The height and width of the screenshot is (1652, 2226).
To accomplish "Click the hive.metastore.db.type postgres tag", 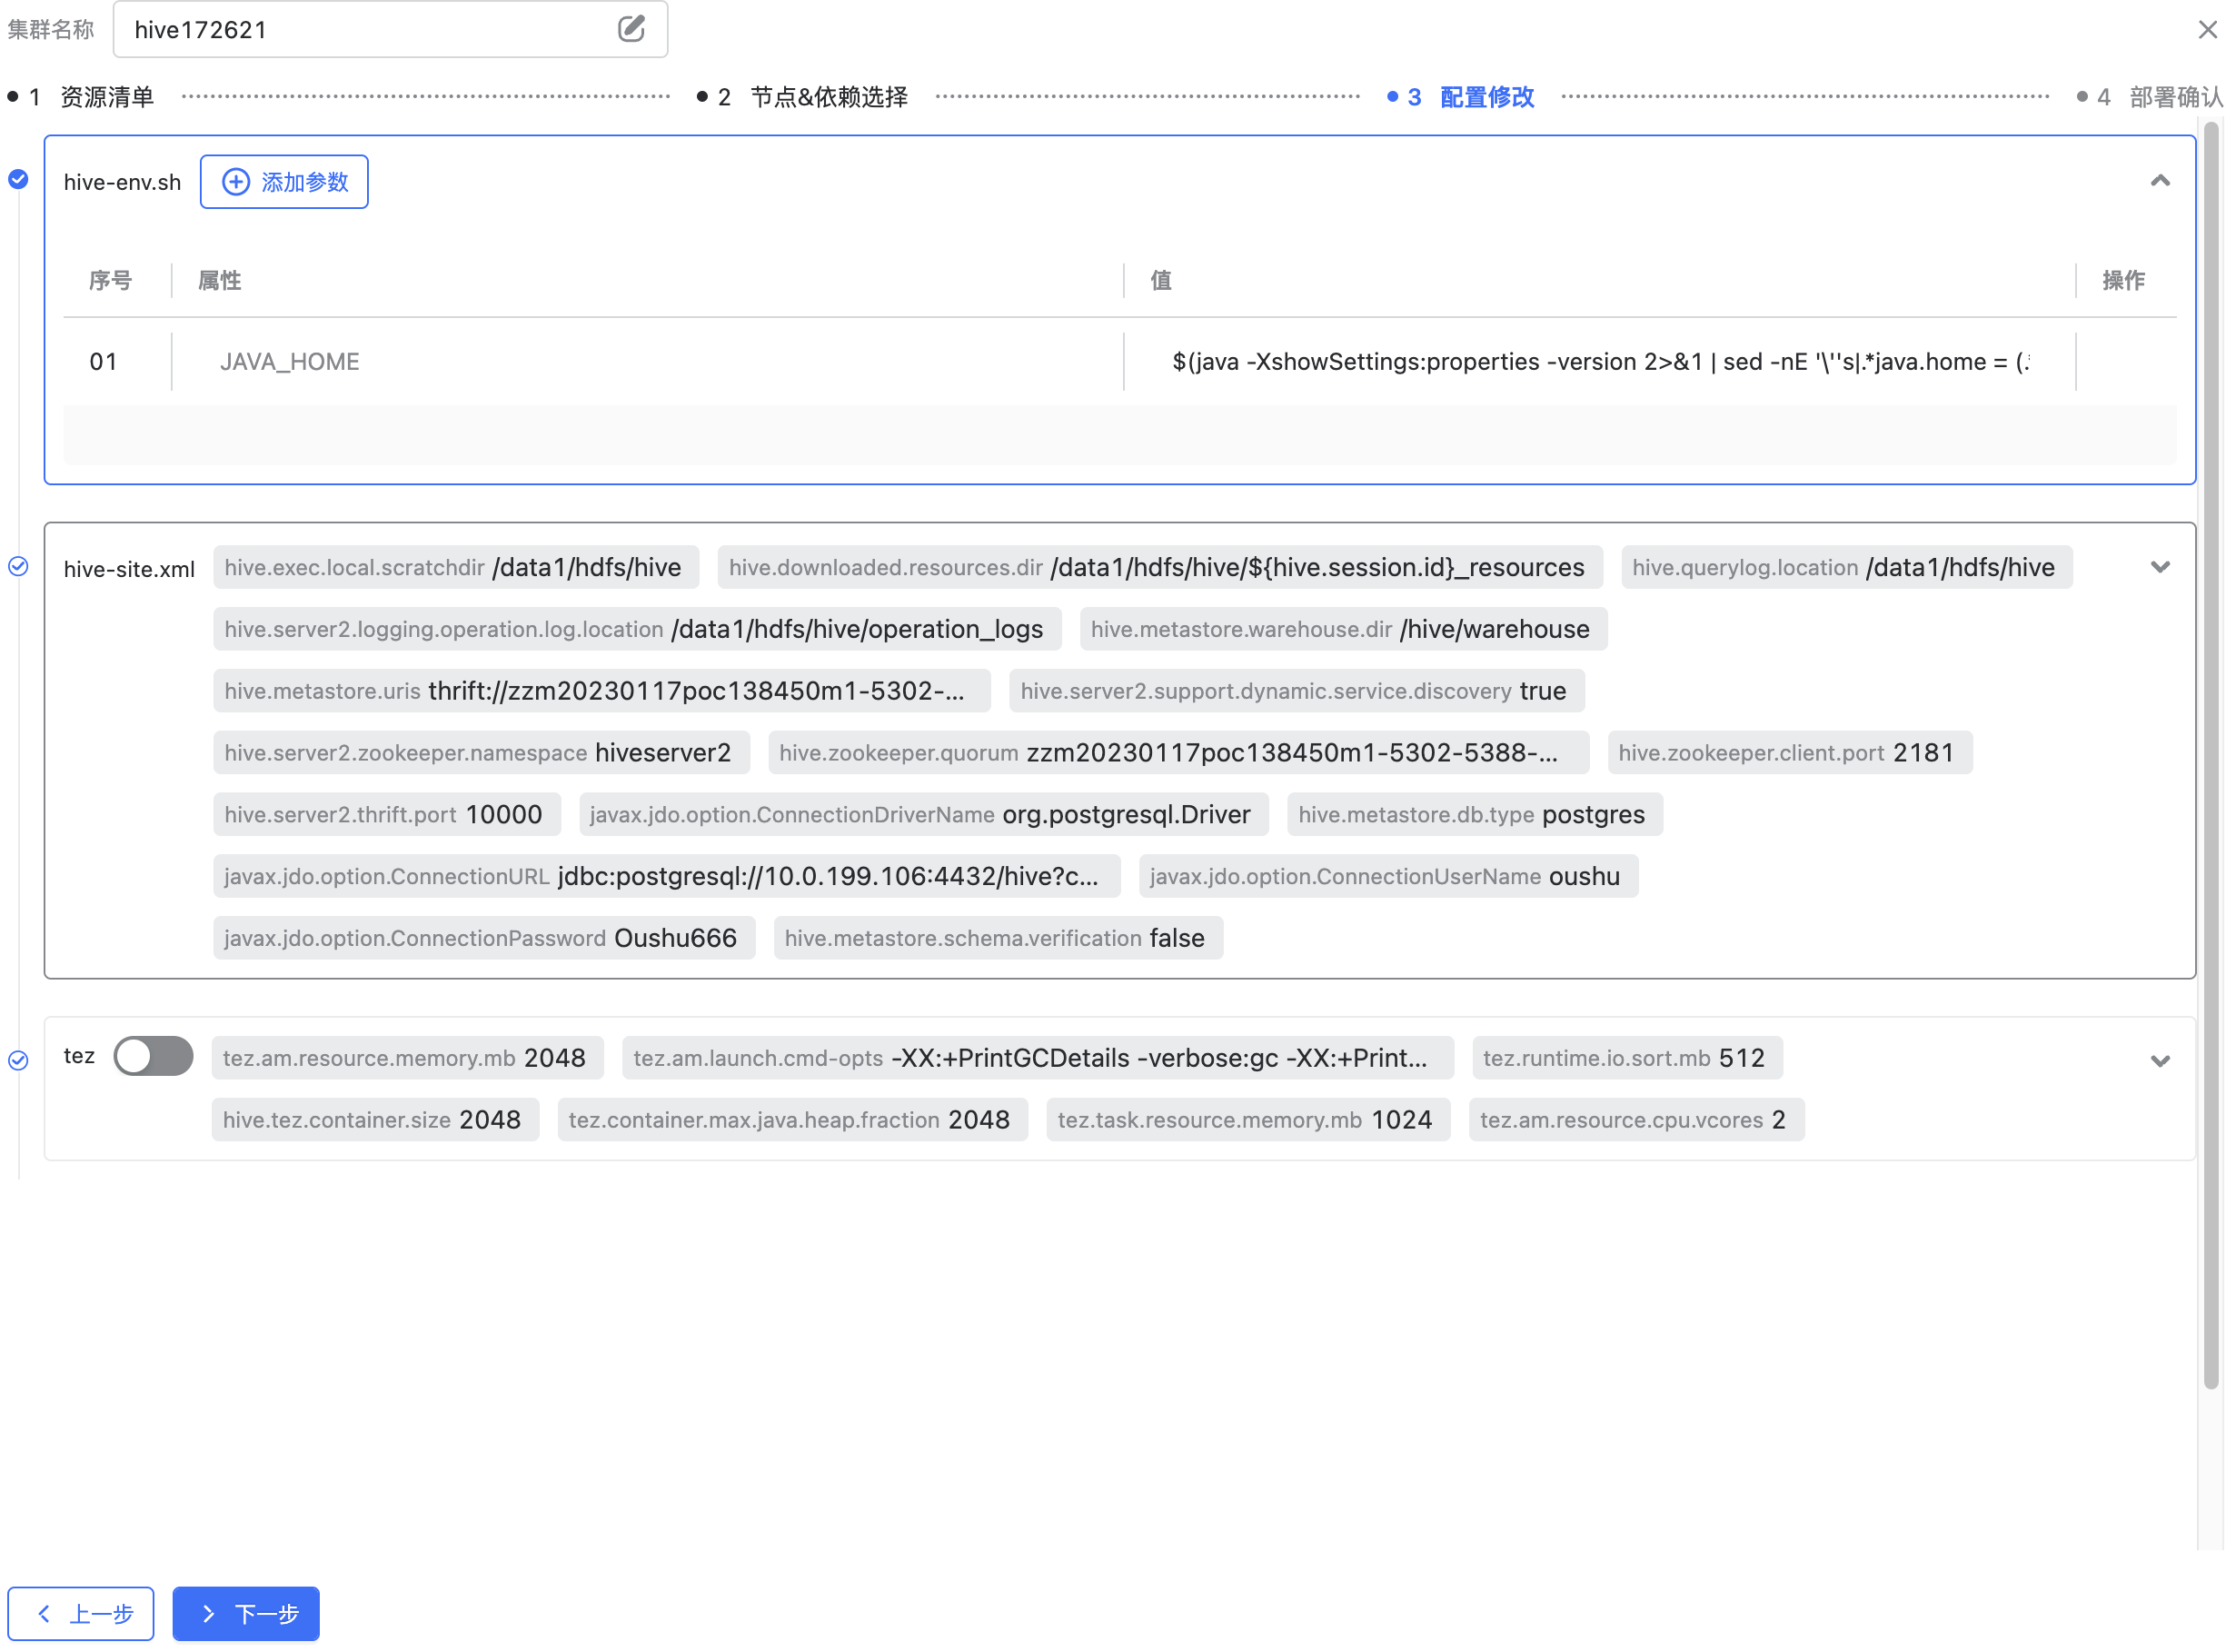I will [x=1474, y=815].
